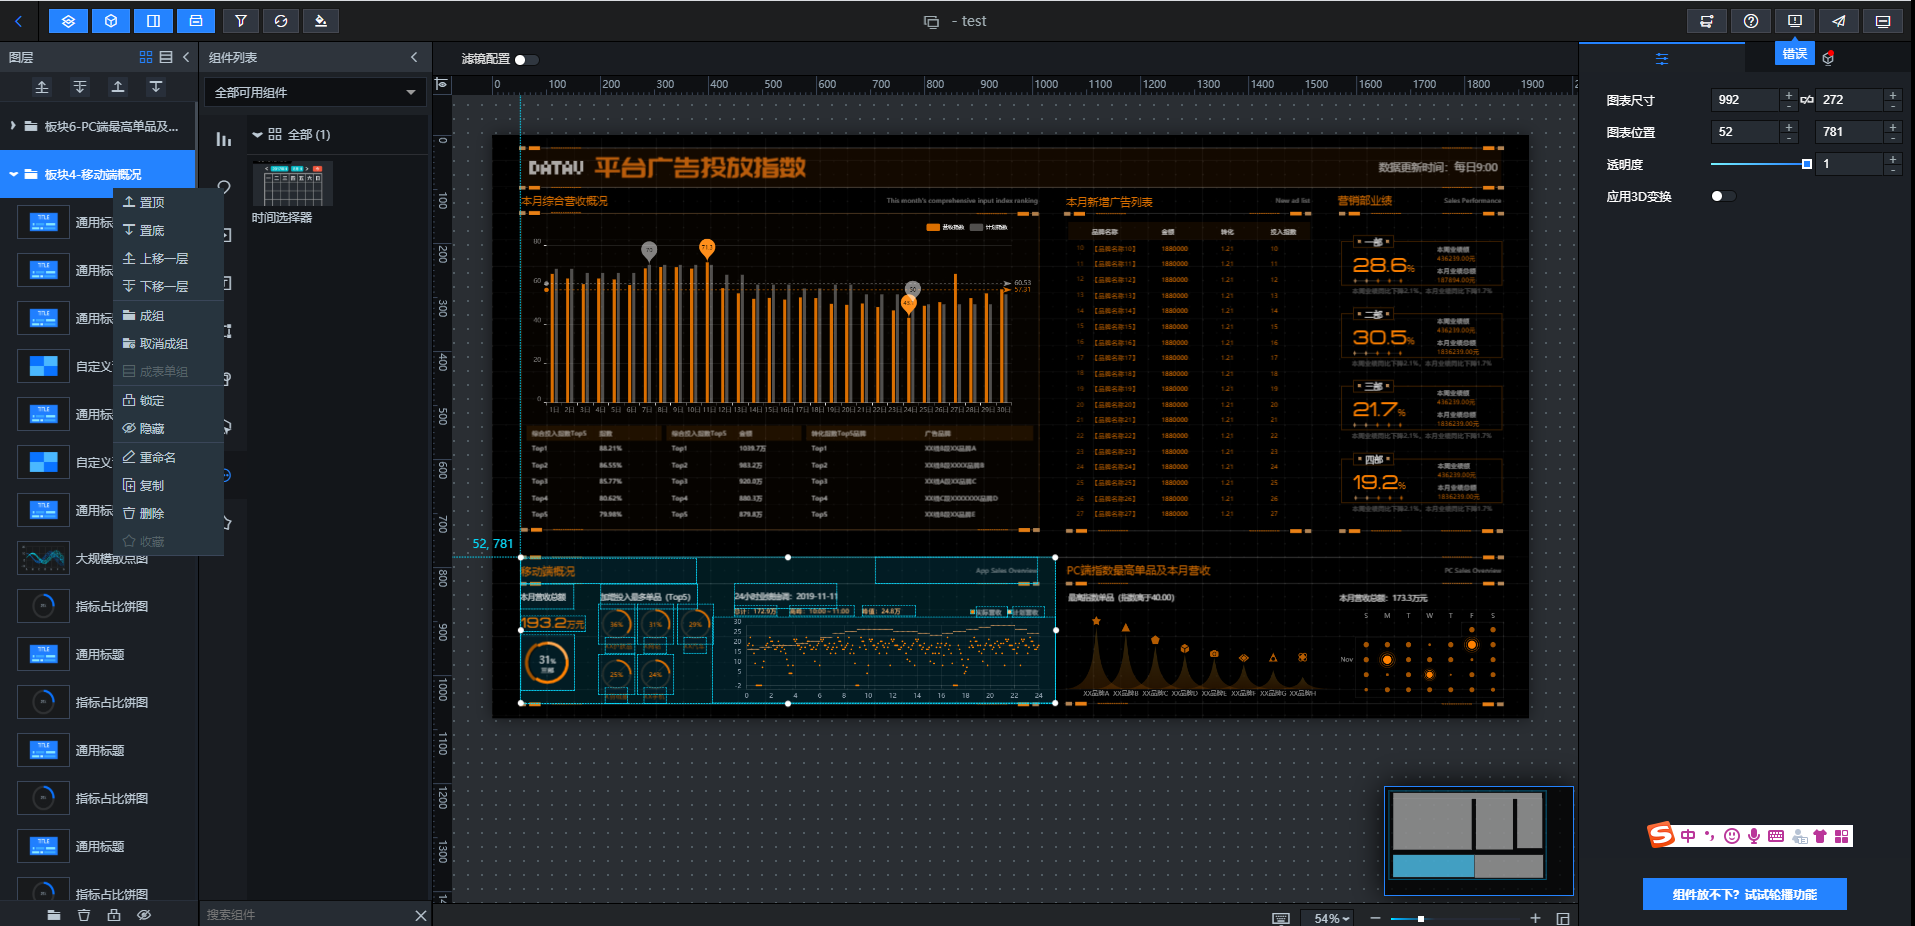The height and width of the screenshot is (926, 1915).
Task: Increase chart width stepper plus
Action: click(x=1788, y=95)
